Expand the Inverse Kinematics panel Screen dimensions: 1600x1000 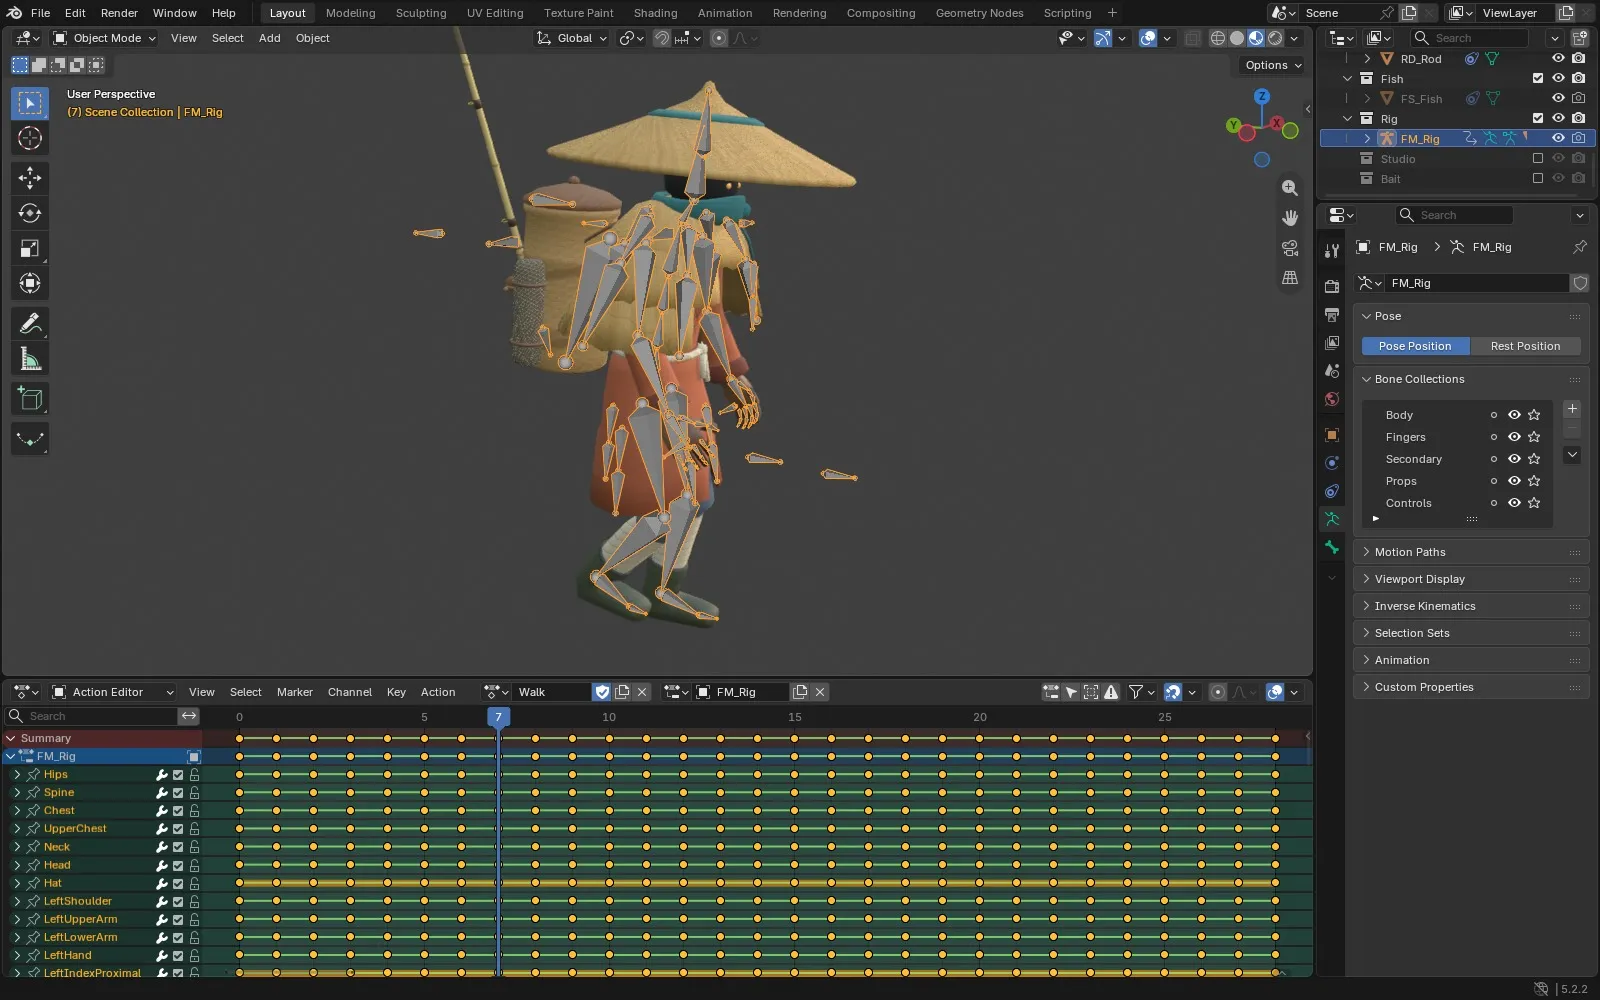pyautogui.click(x=1471, y=606)
